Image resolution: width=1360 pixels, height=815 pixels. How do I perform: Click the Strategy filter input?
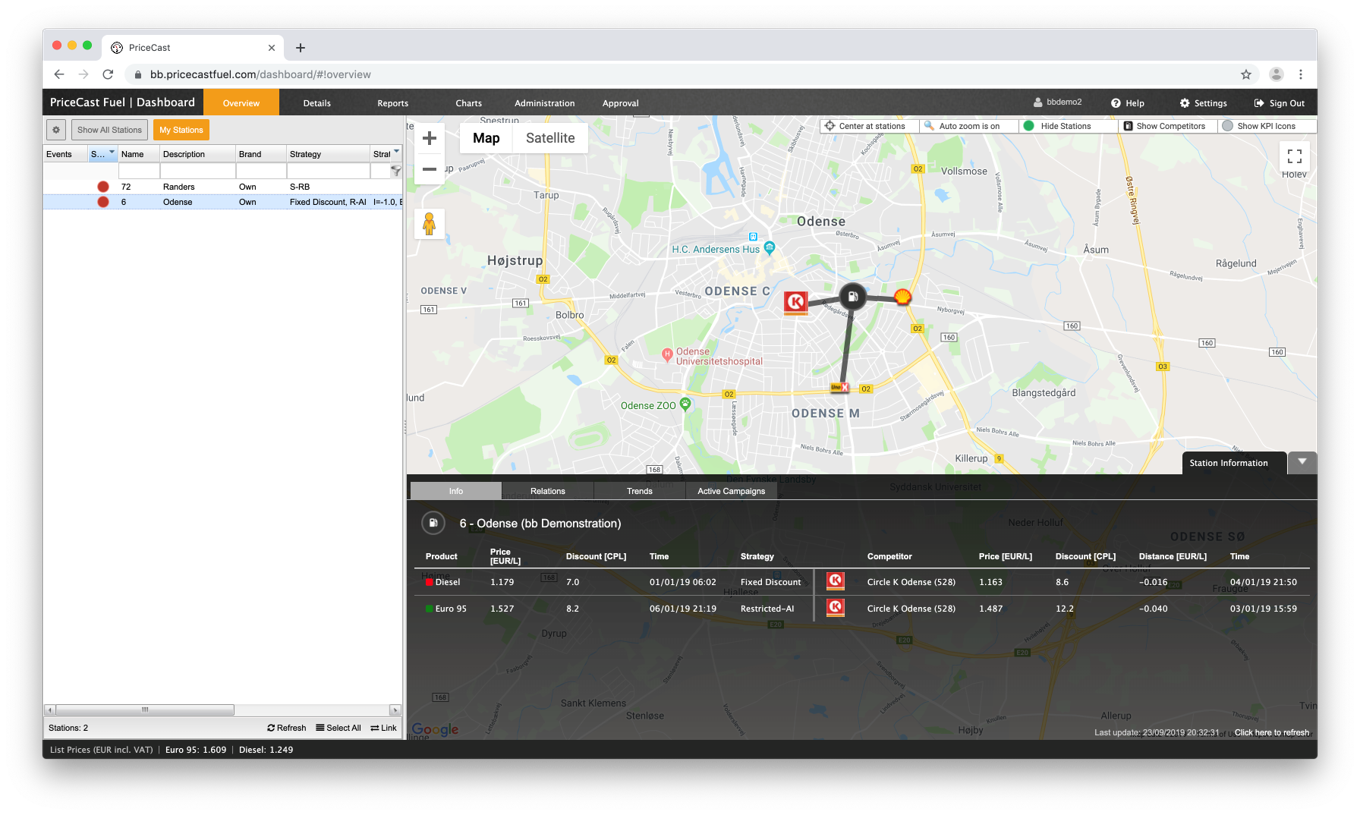(x=328, y=171)
